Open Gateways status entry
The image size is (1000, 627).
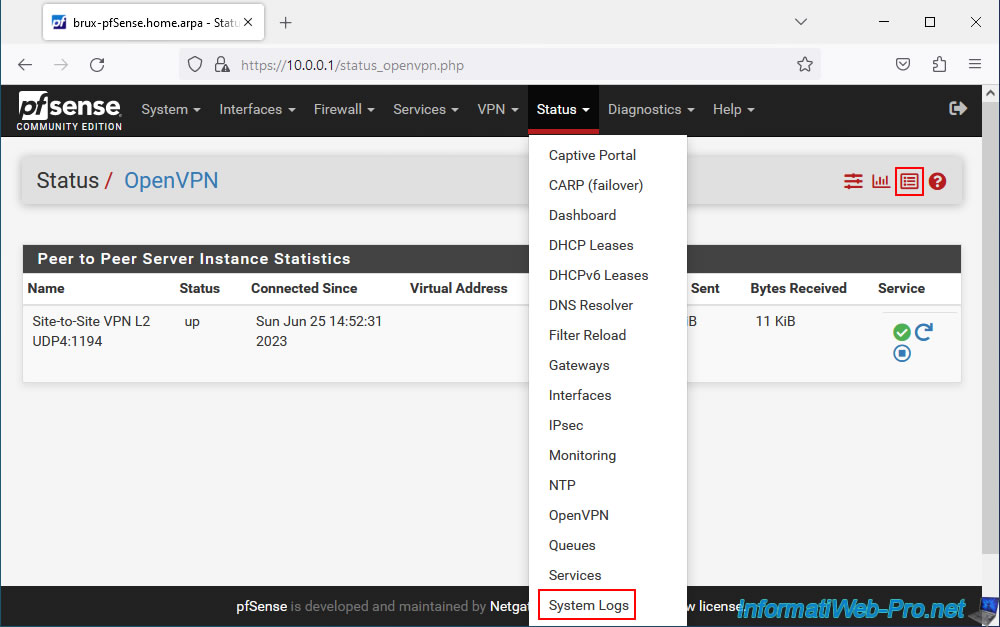[579, 365]
